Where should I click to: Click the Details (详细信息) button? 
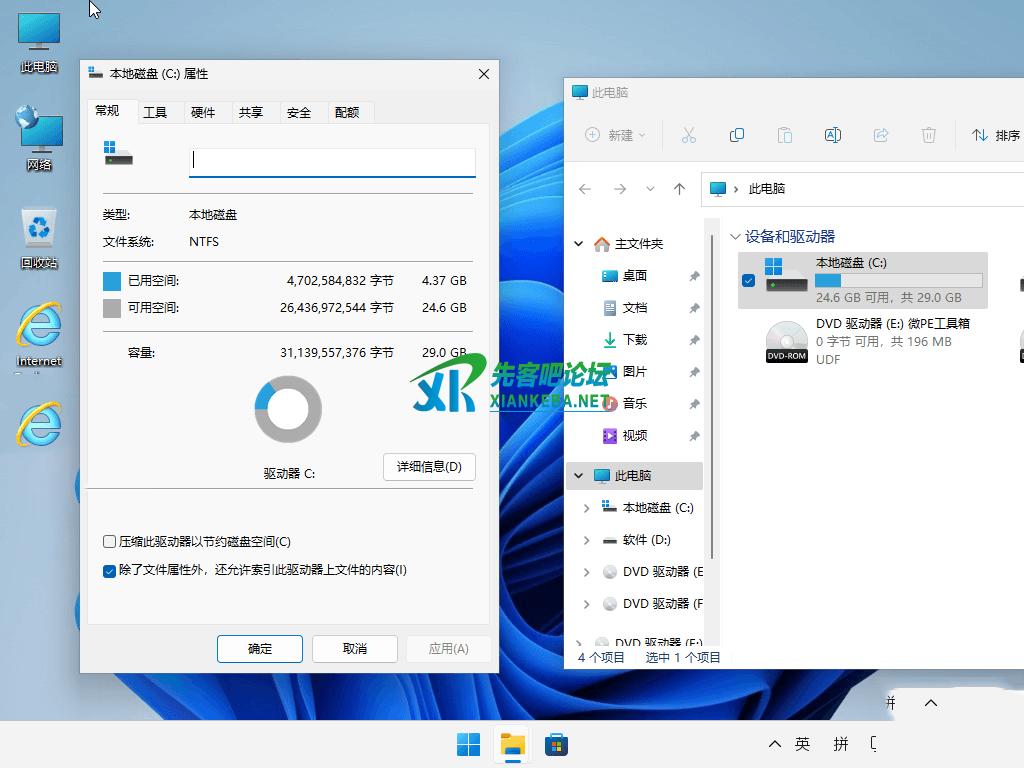tap(429, 467)
